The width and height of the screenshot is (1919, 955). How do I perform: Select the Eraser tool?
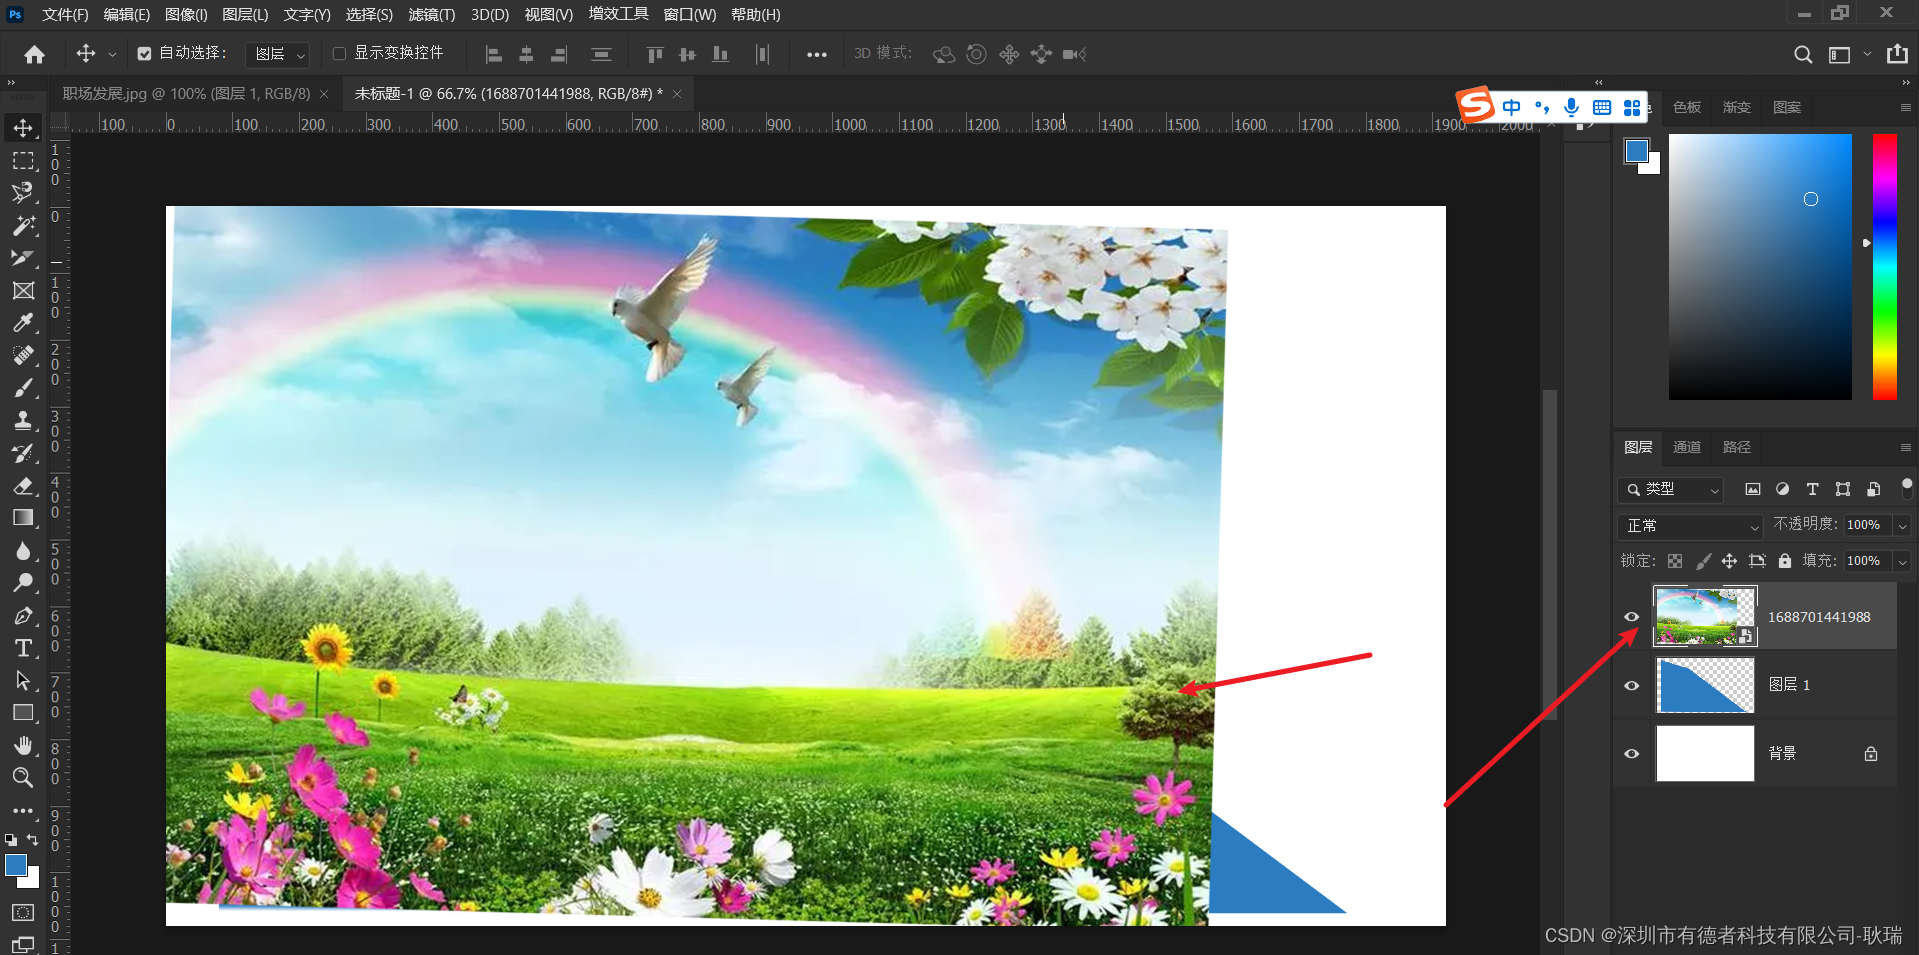tap(23, 486)
